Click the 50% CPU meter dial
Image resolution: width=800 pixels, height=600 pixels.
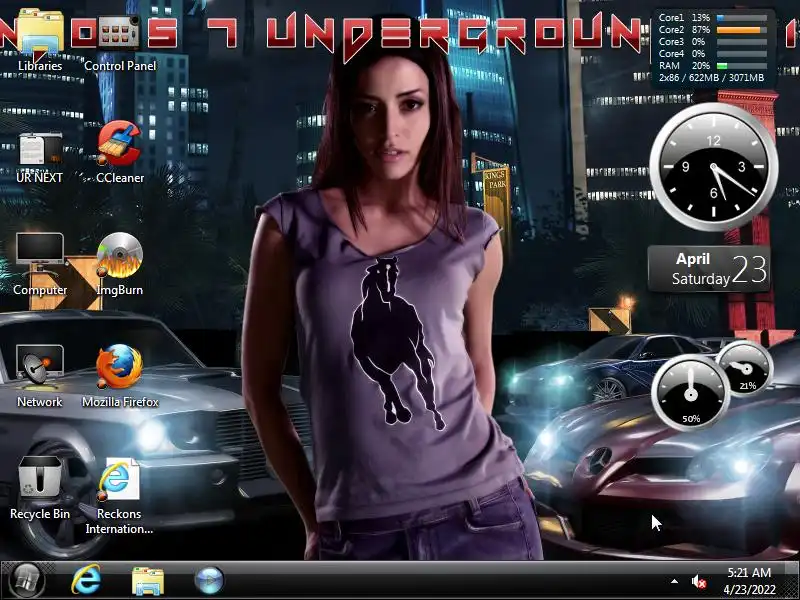pos(690,393)
